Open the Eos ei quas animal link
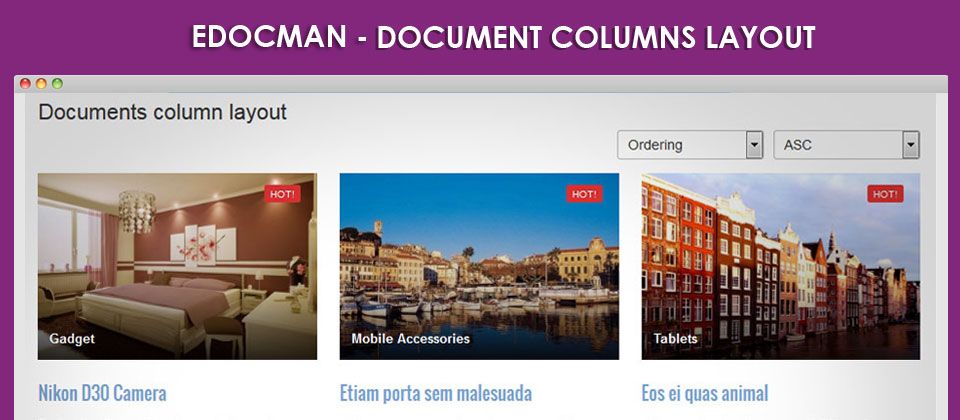960x420 pixels. 705,393
